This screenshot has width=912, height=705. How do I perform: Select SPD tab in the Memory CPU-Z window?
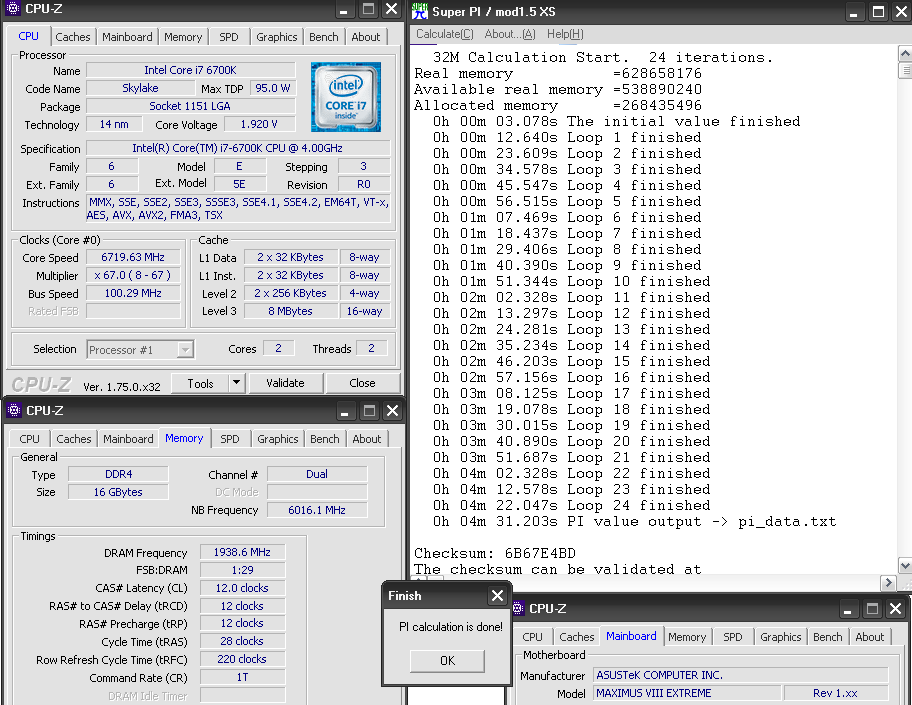click(x=230, y=439)
